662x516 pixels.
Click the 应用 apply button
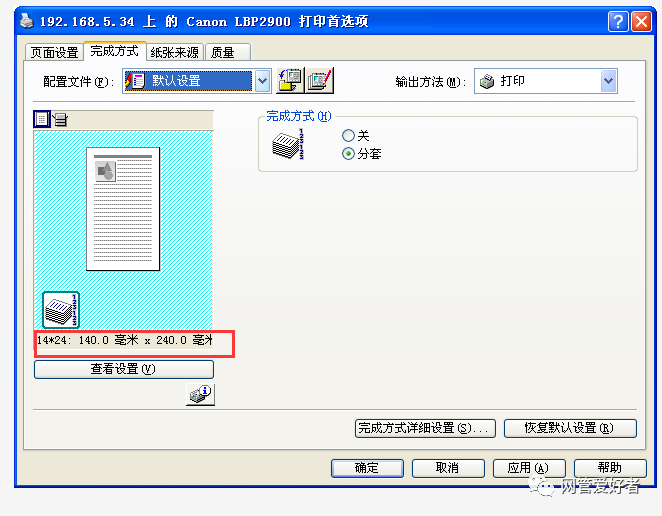pyautogui.click(x=529, y=468)
